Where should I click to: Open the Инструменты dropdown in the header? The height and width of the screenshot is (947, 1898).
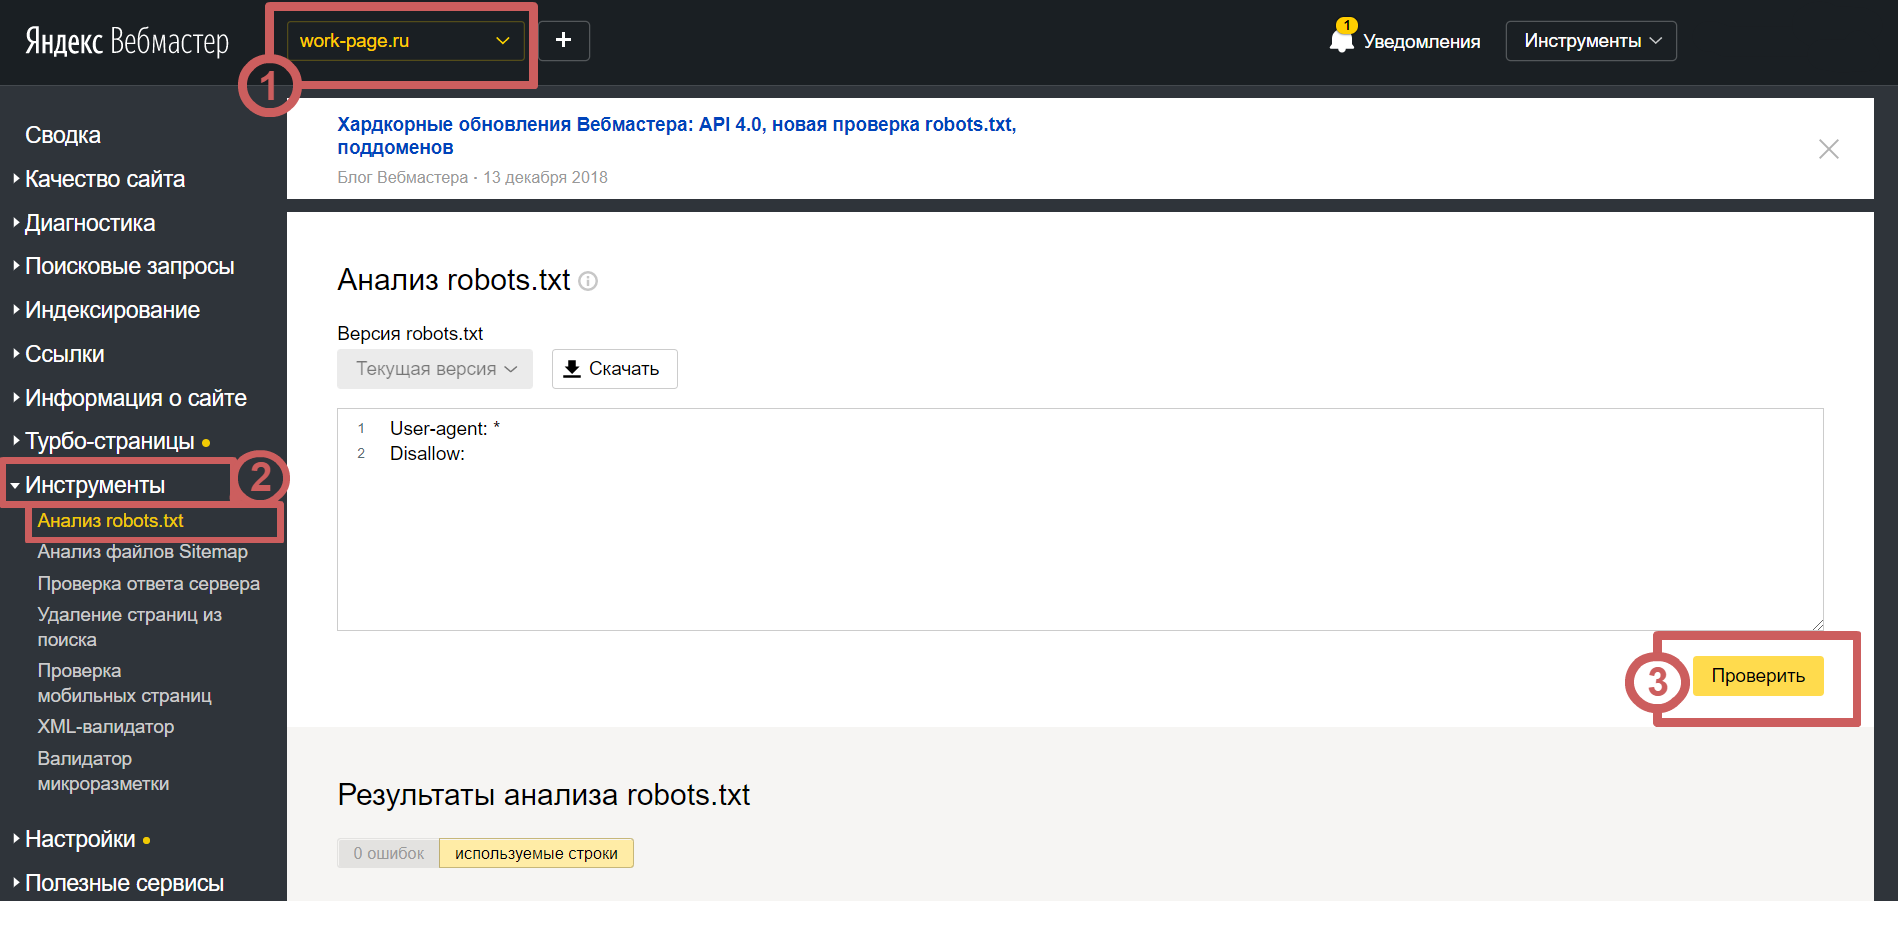pos(1590,41)
